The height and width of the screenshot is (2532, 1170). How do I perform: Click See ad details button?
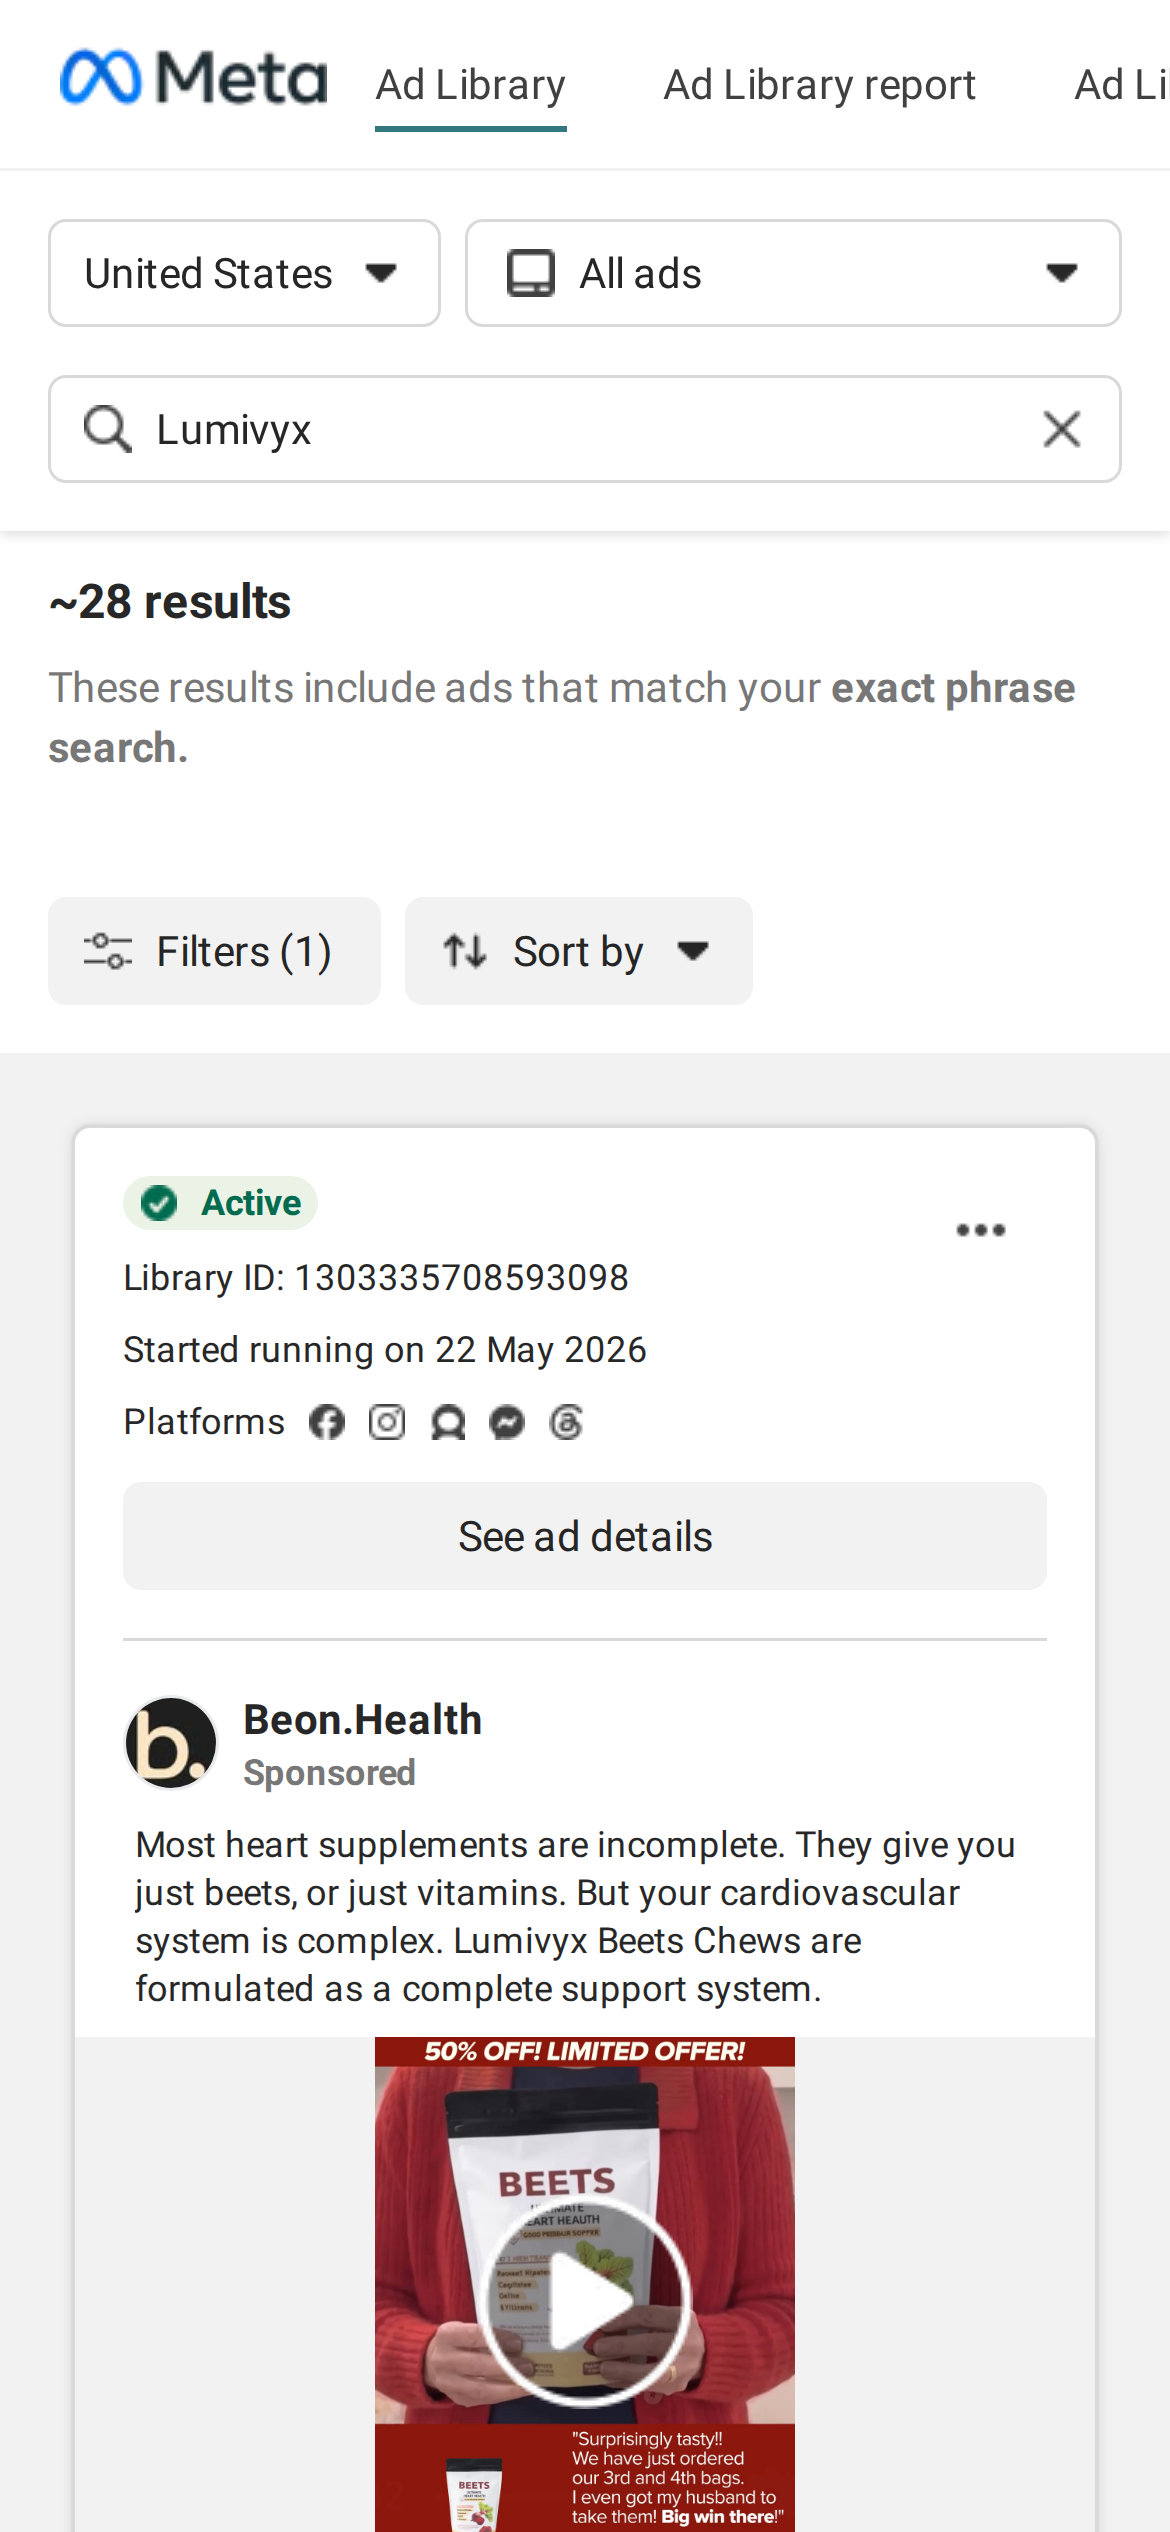[x=585, y=1536]
